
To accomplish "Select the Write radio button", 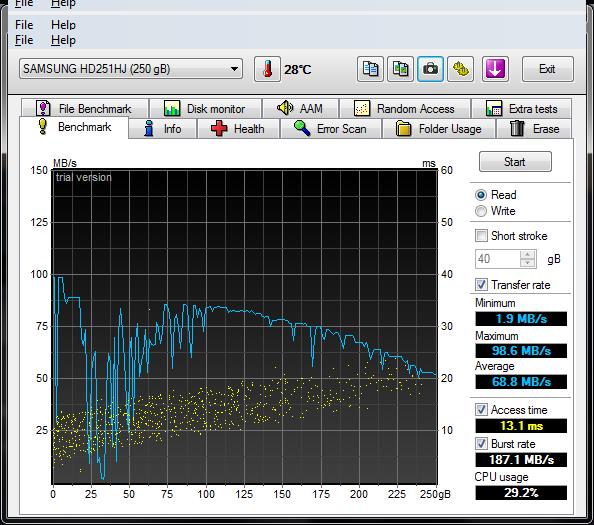I will click(x=481, y=211).
